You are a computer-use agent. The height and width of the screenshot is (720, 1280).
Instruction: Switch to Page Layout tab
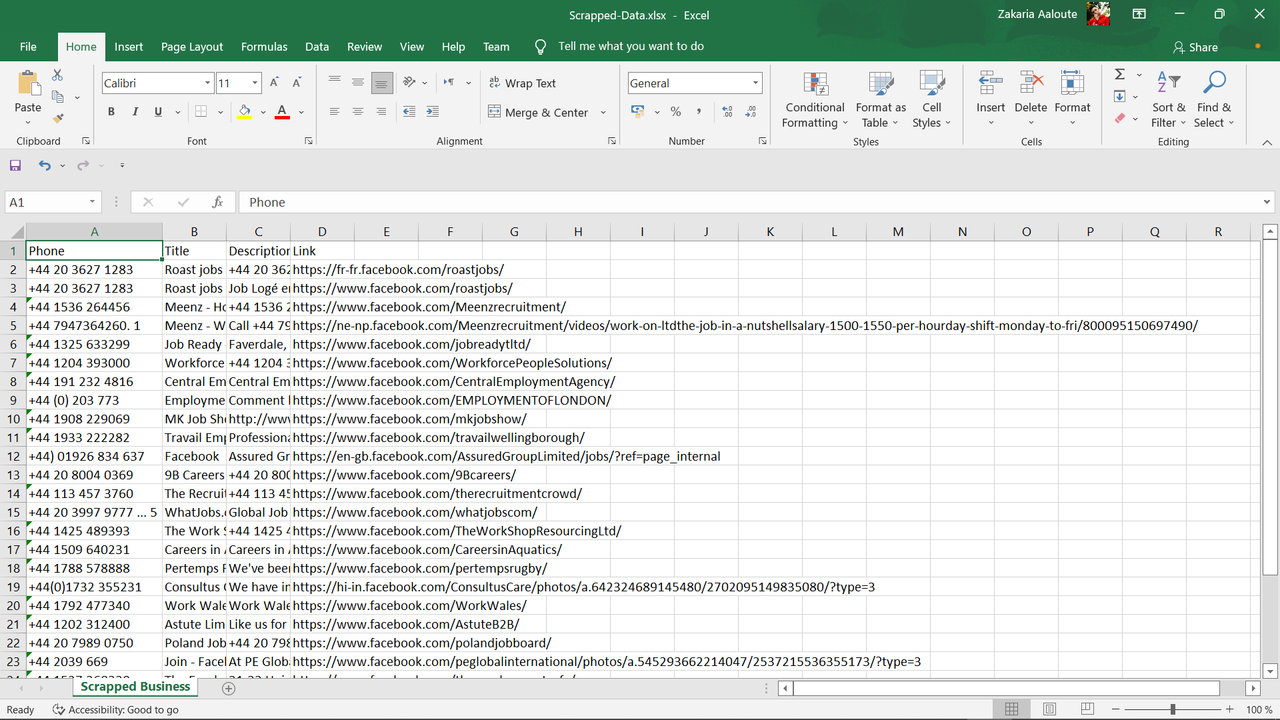pos(192,46)
